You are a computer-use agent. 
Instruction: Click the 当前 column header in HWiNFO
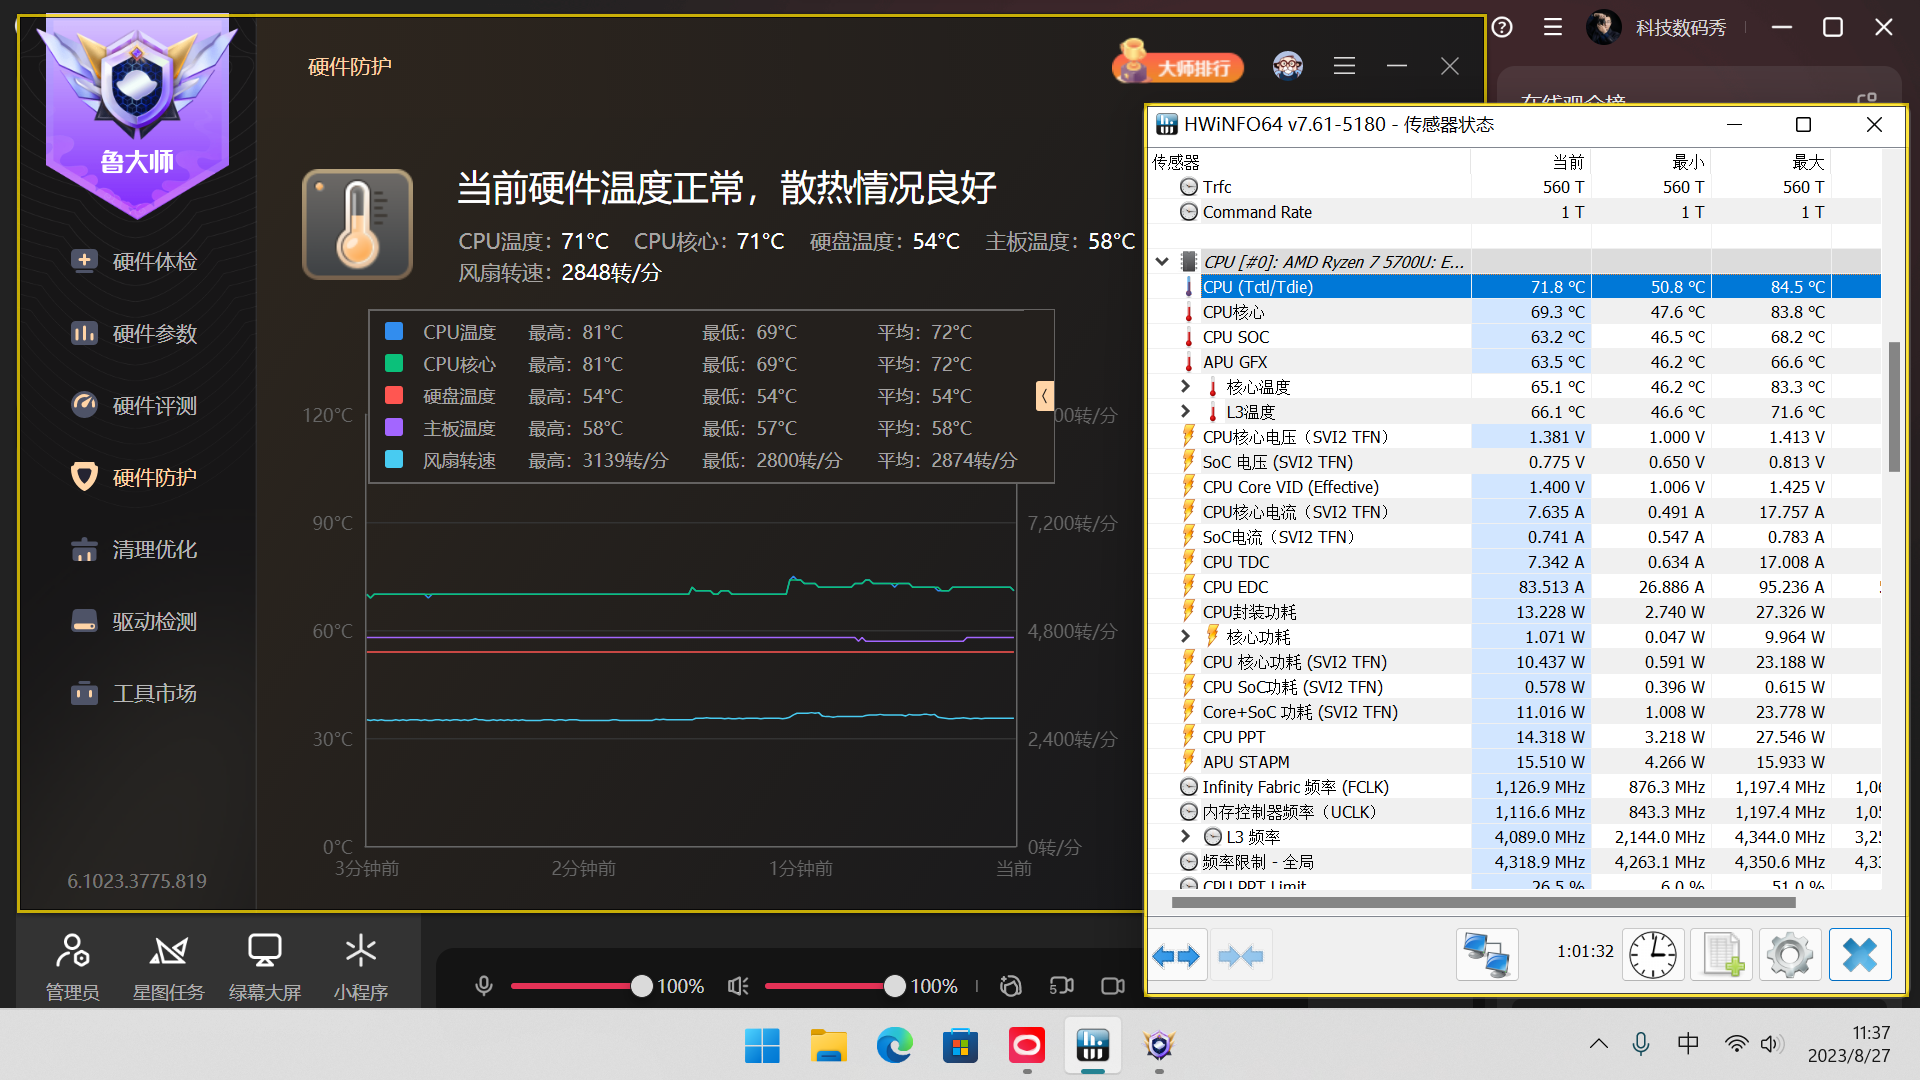(1531, 162)
